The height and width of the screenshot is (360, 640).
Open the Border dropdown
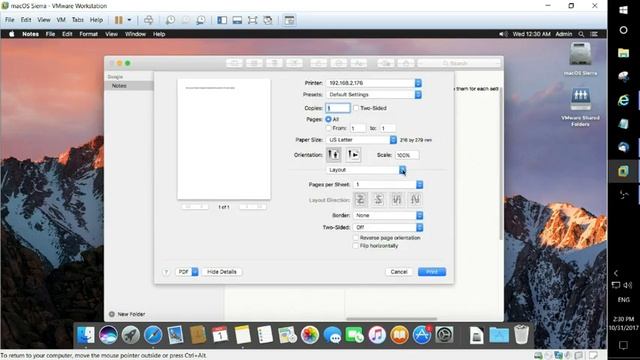388,215
